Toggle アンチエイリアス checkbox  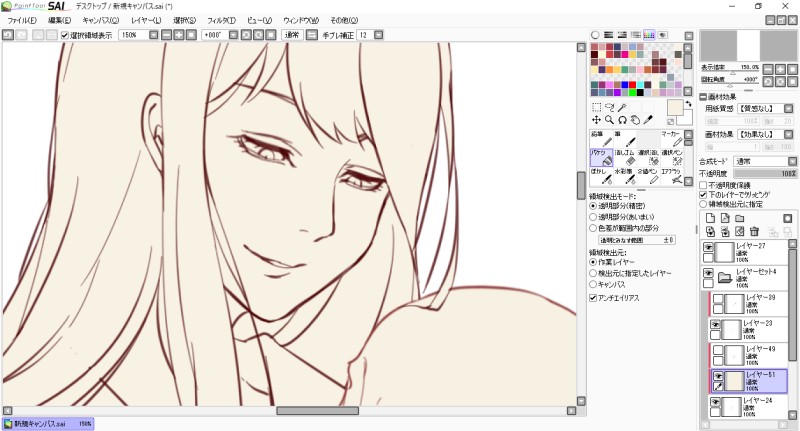click(593, 298)
